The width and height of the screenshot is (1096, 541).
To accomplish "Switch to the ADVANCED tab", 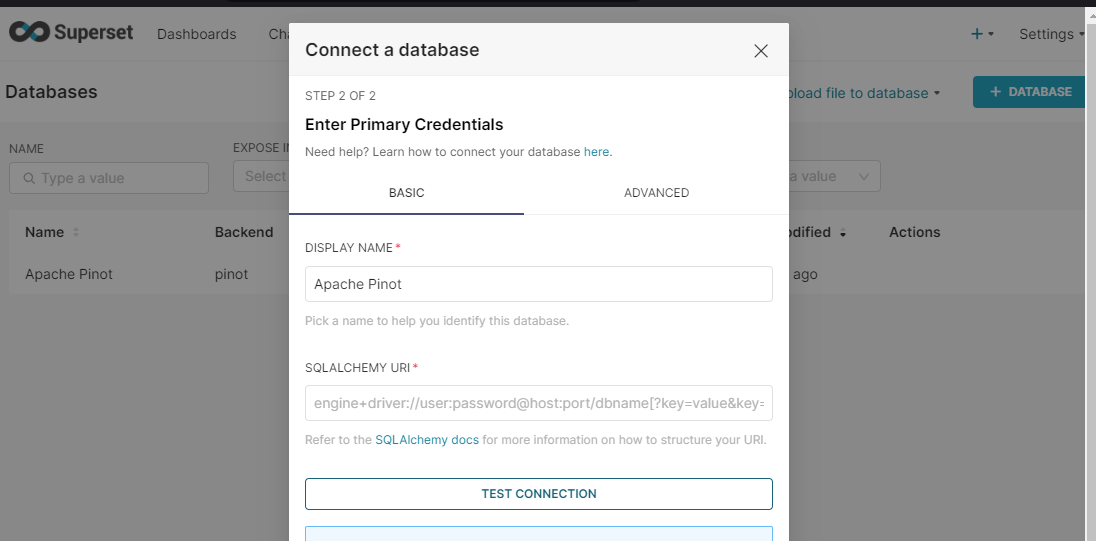I will coord(656,193).
